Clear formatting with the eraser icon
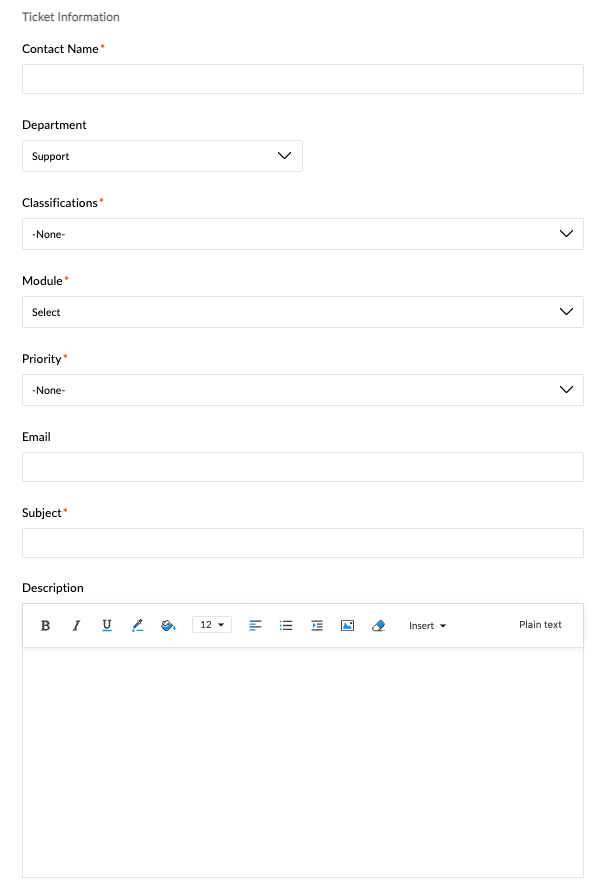 click(378, 625)
